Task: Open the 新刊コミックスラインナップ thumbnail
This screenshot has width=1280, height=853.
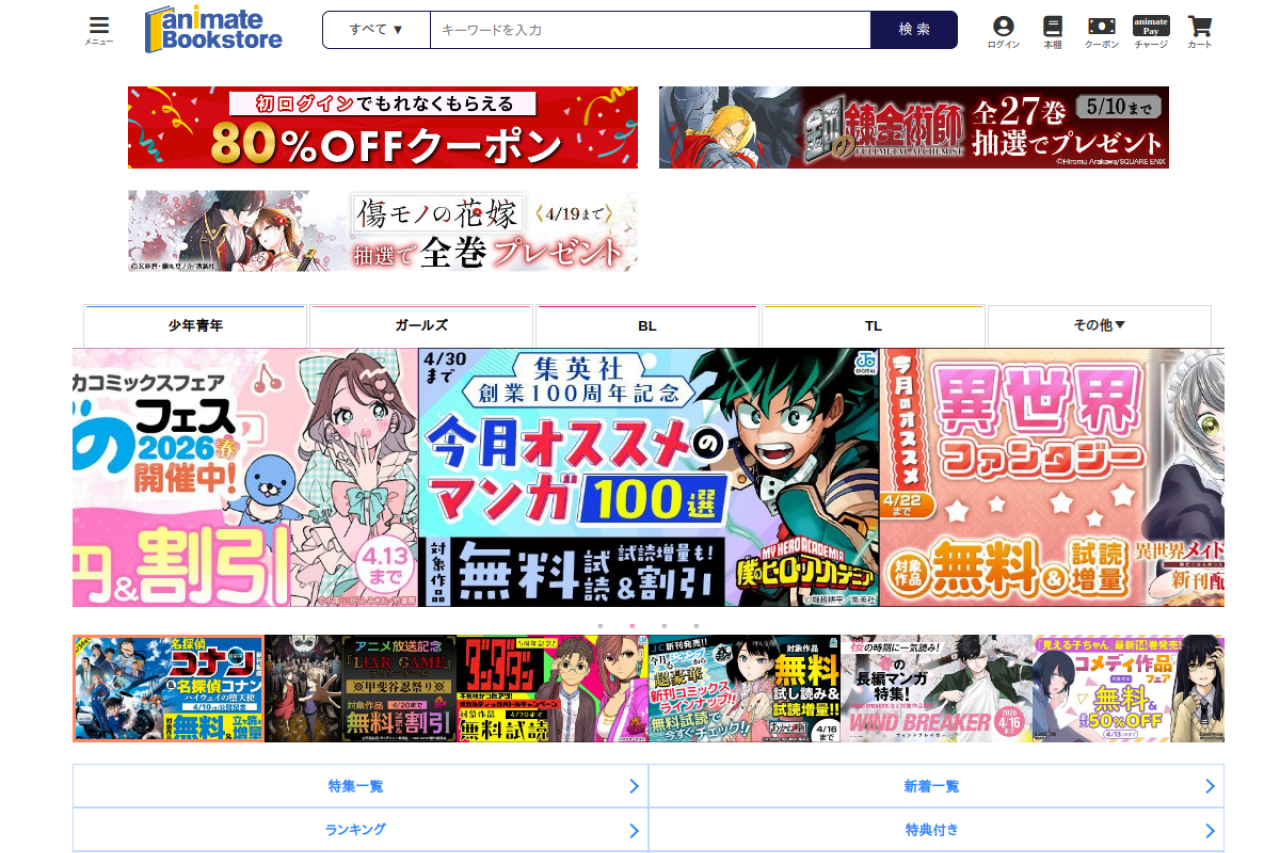Action: 744,688
